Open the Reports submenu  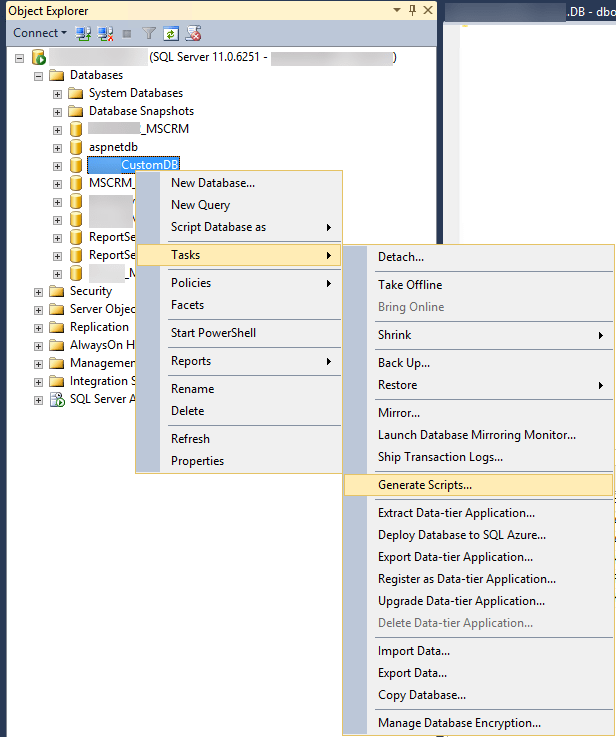pos(239,361)
